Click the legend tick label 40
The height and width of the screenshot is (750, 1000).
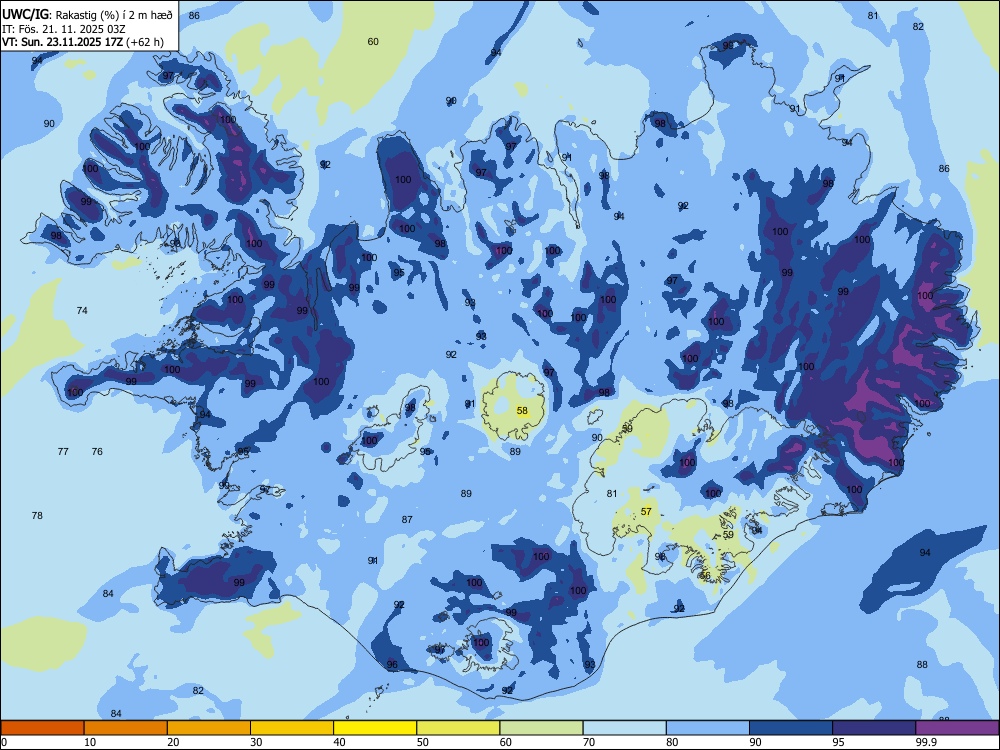pos(340,742)
